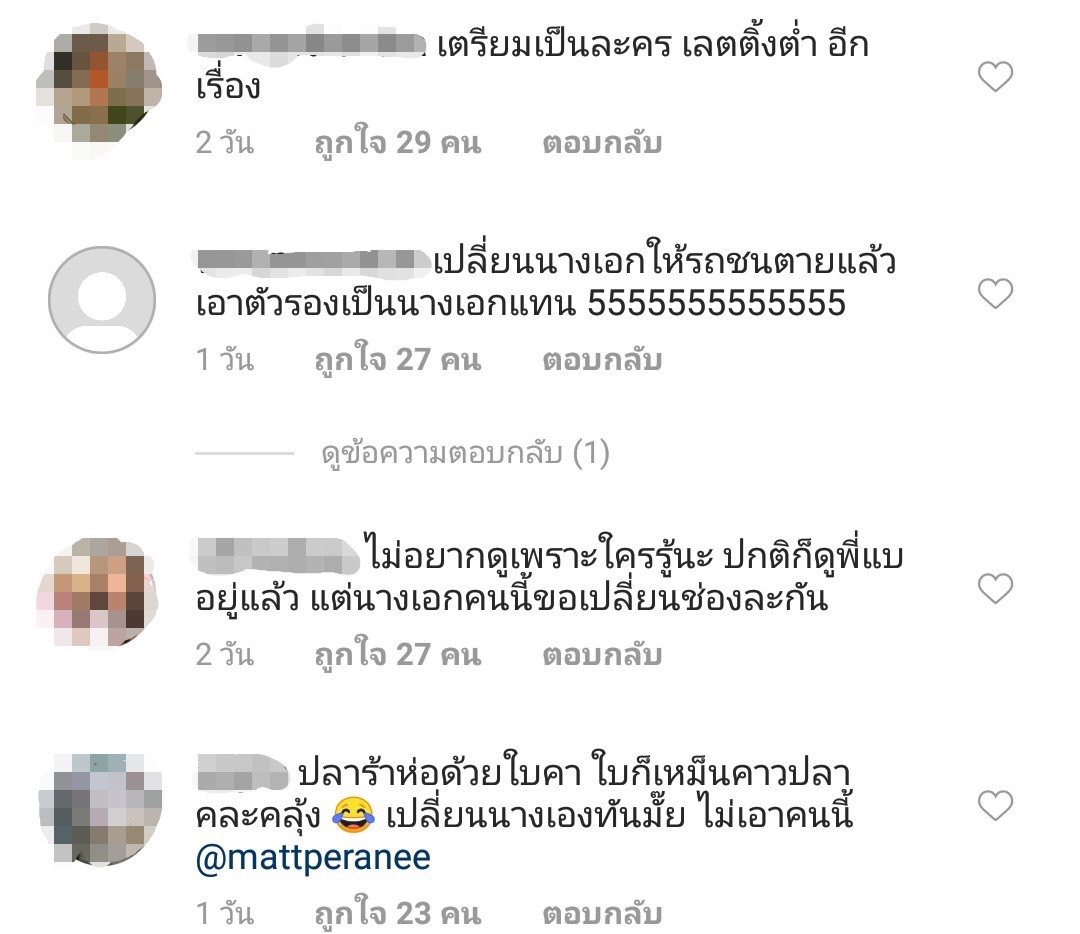The height and width of the screenshot is (934, 1080).
Task: Reply to the เตรียมเป็นละคร comment
Action: tap(602, 143)
